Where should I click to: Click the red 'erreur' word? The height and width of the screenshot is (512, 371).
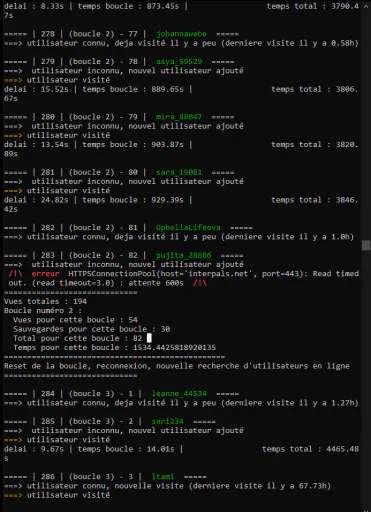coord(45,274)
